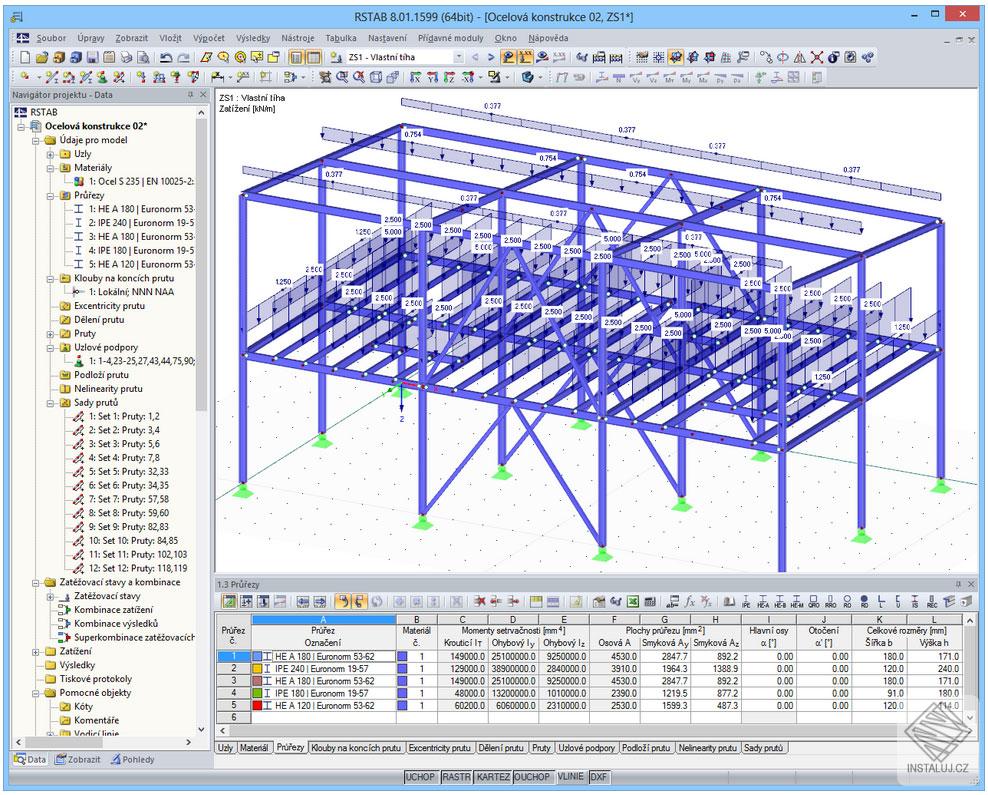Show view in Y direction

(x=432, y=77)
